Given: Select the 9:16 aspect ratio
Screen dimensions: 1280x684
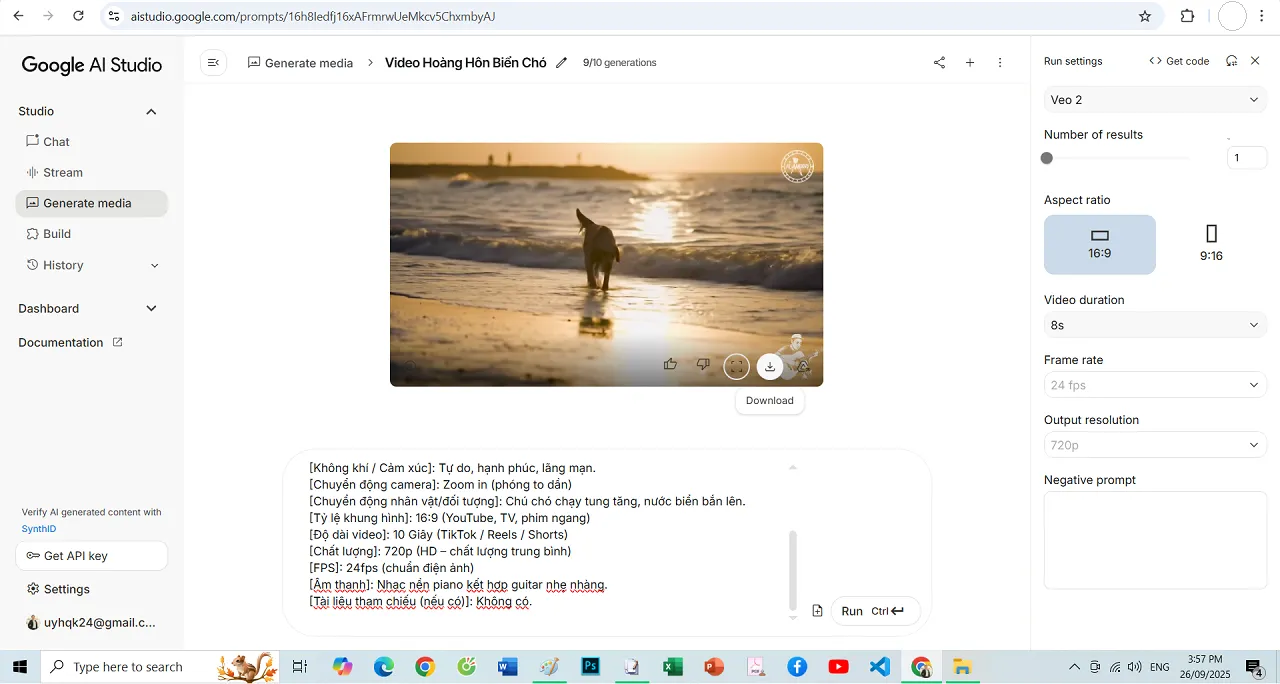Looking at the screenshot, I should pyautogui.click(x=1211, y=244).
